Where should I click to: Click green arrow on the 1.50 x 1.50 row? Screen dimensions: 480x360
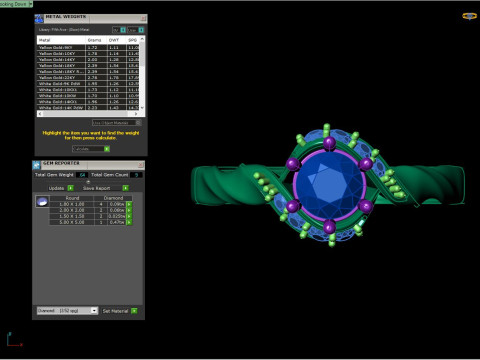click(129, 216)
